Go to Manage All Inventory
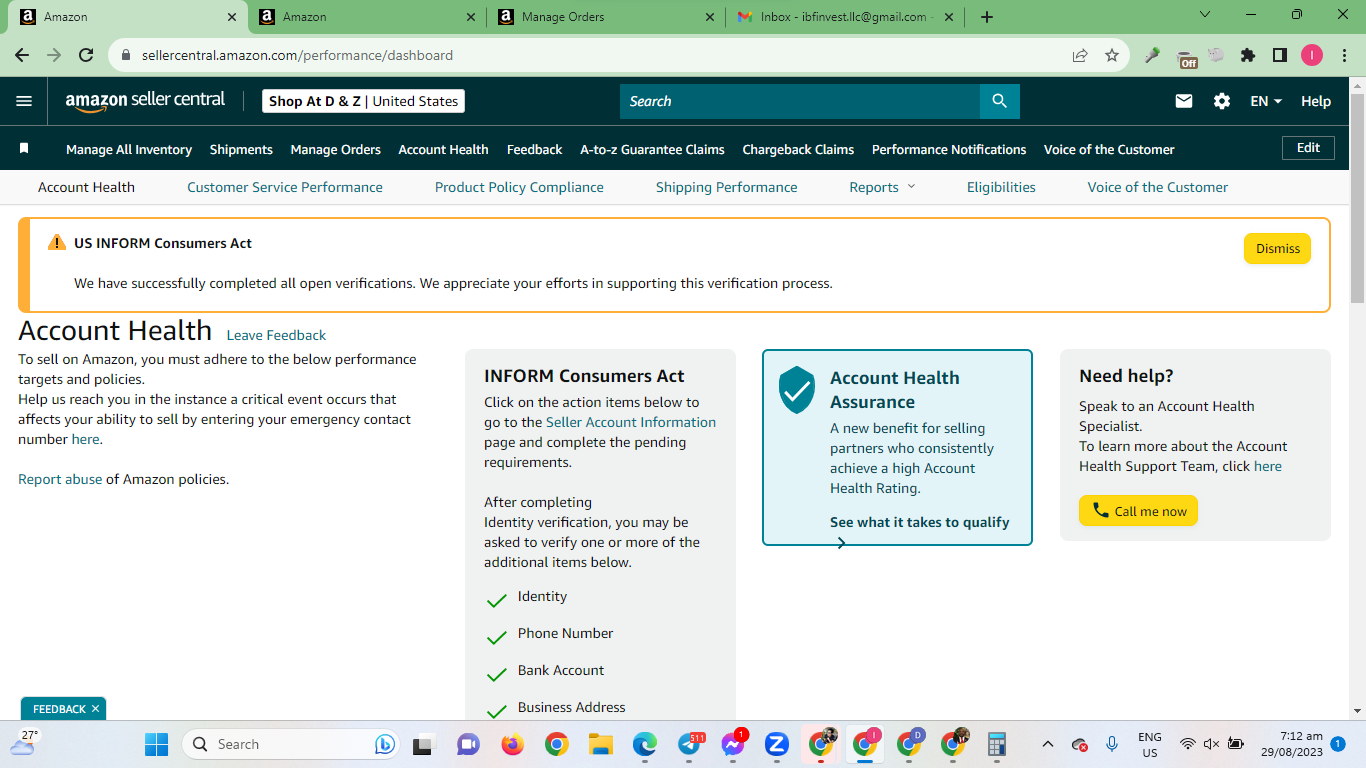Image resolution: width=1366 pixels, height=768 pixels. [129, 149]
